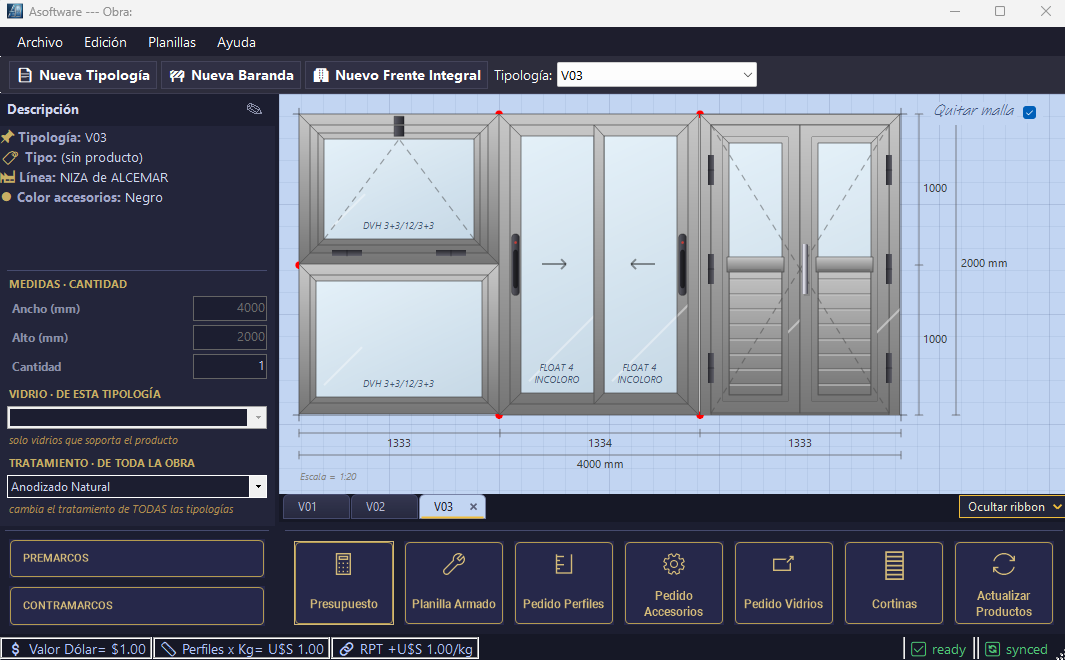Viewport: 1065px width, 660px height.
Task: Open Pedido Vidrios glass order
Action: [x=784, y=583]
